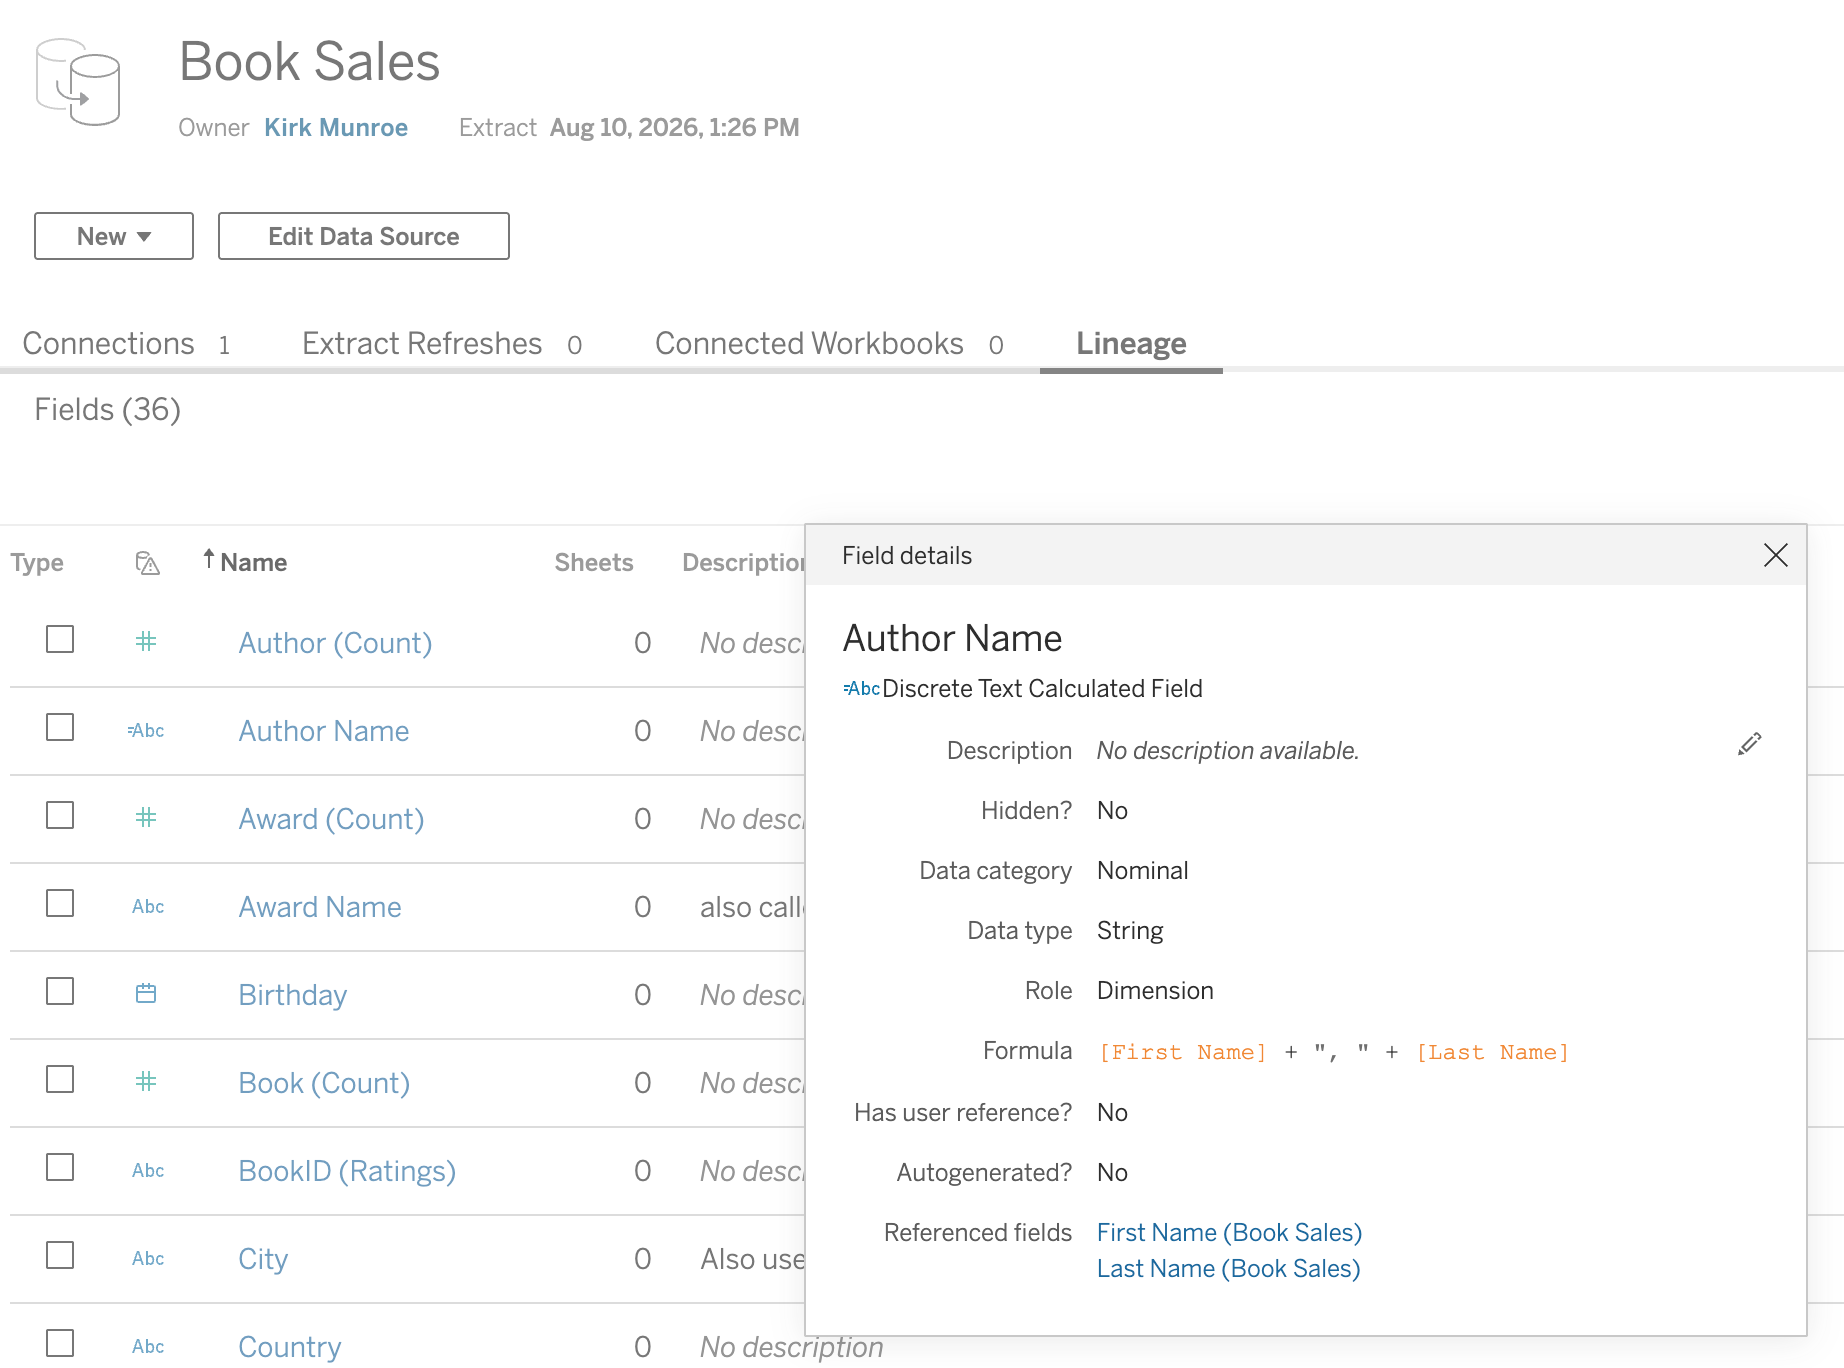Click the Type column header
Screen dimensions: 1844x1368
(37, 563)
